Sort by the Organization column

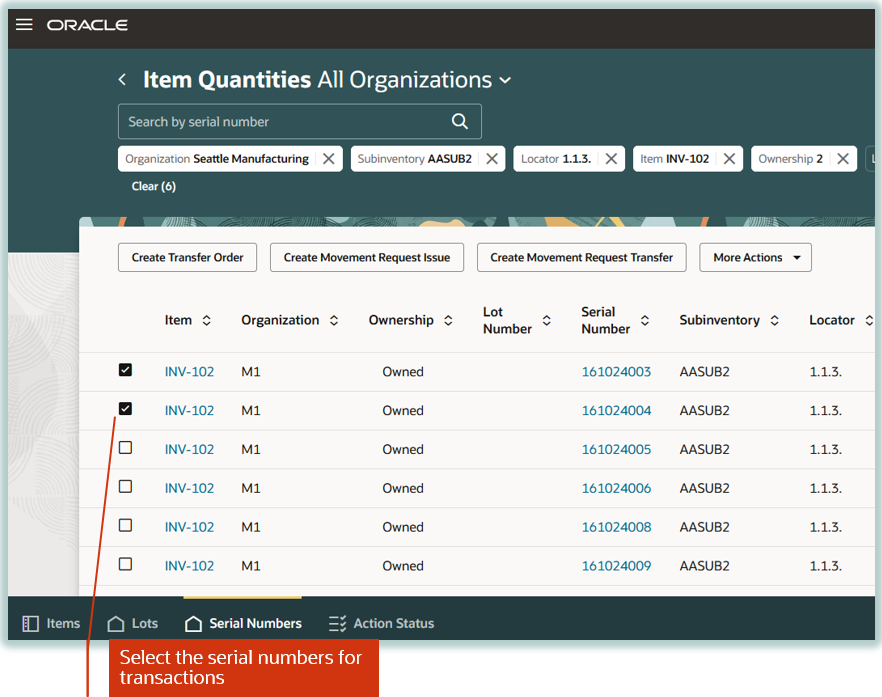[x=334, y=320]
